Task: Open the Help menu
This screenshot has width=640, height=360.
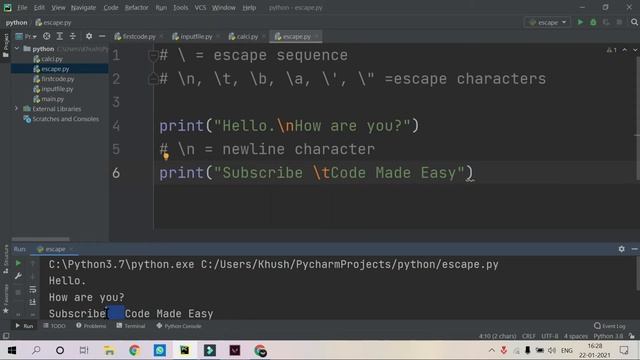Action: tap(249, 7)
